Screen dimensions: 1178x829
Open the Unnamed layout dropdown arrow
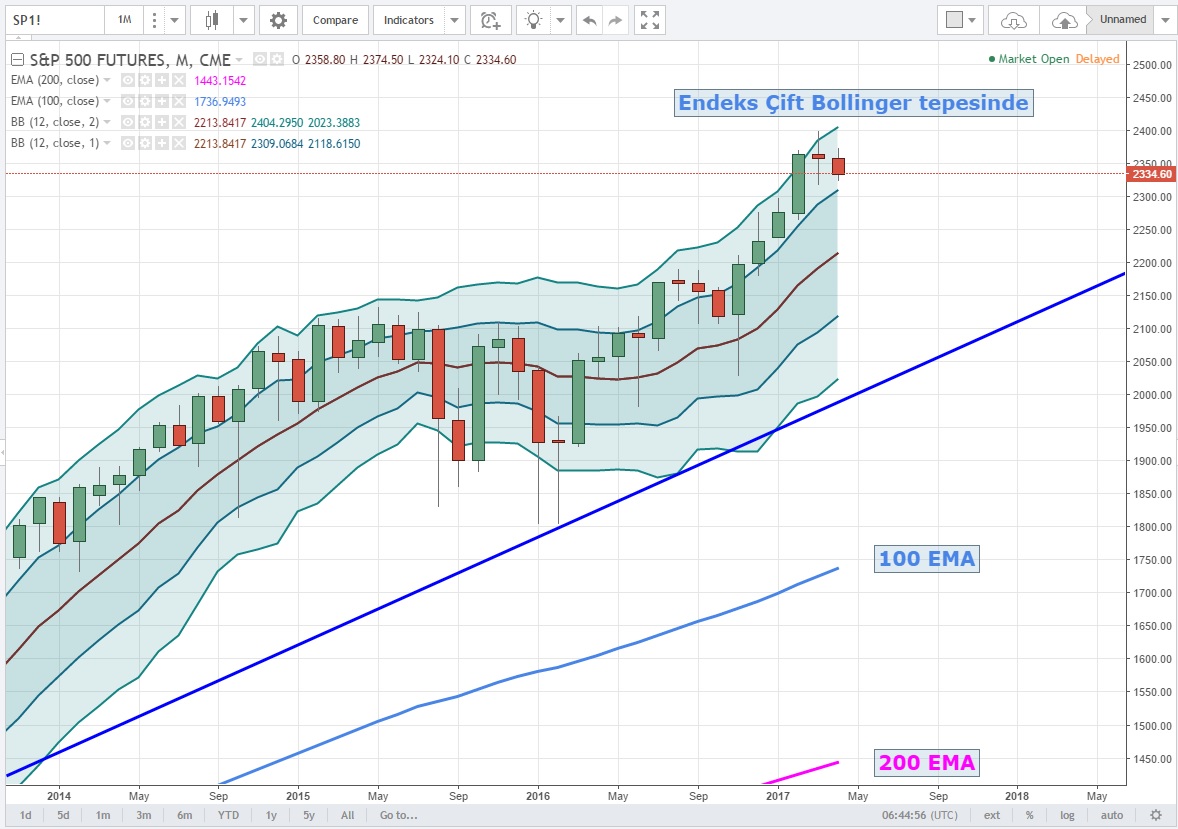tap(1165, 20)
